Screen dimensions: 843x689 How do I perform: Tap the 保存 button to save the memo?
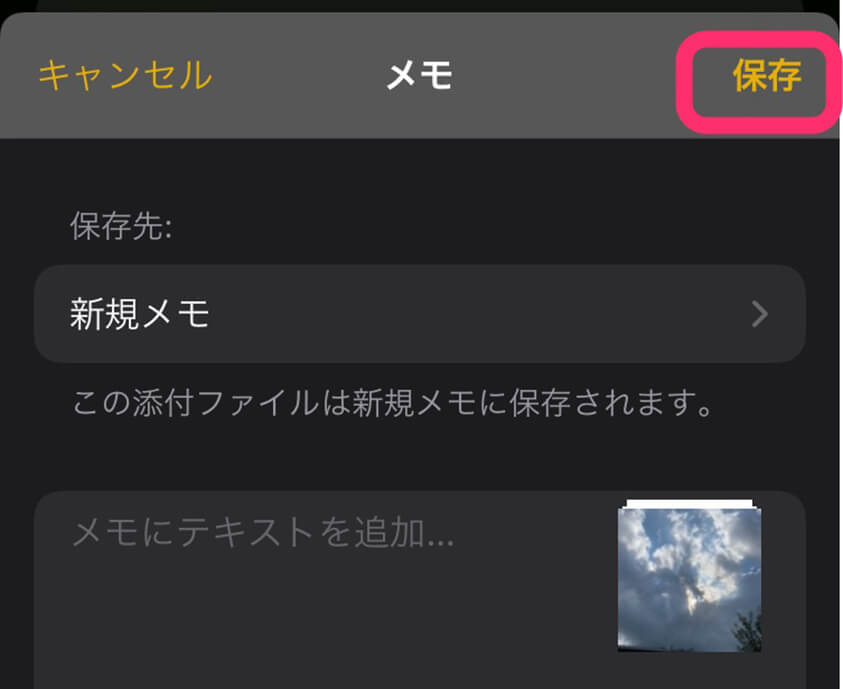click(x=767, y=76)
